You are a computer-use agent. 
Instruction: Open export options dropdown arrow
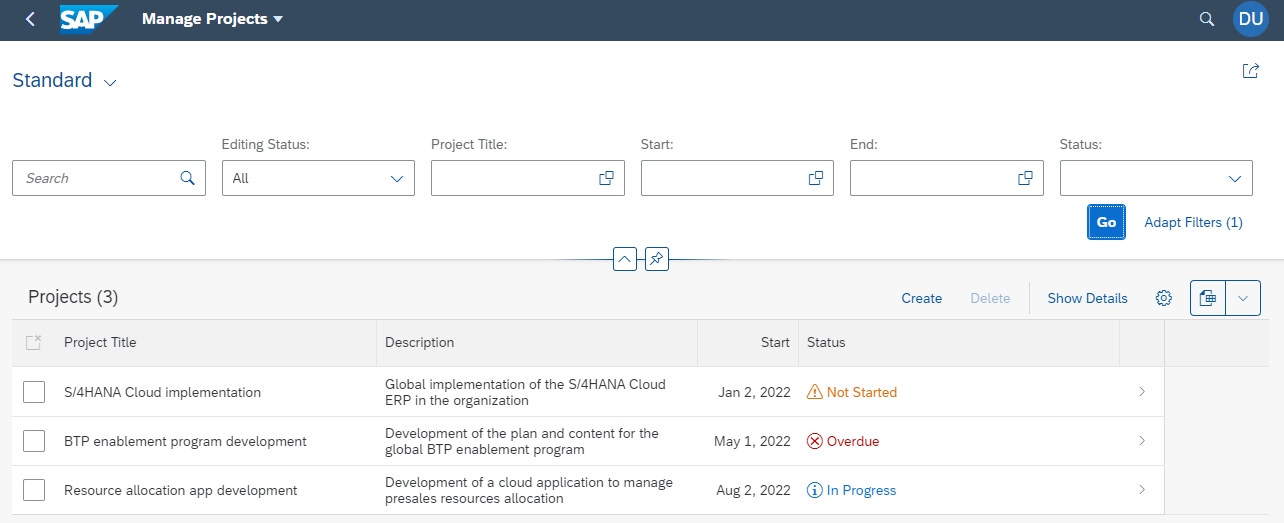pos(1243,298)
